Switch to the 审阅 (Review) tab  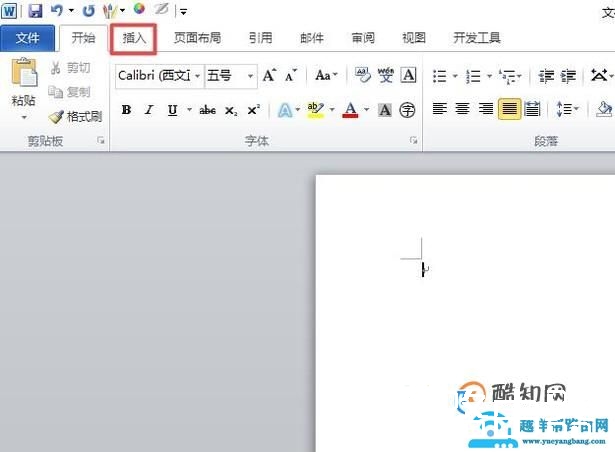363,38
